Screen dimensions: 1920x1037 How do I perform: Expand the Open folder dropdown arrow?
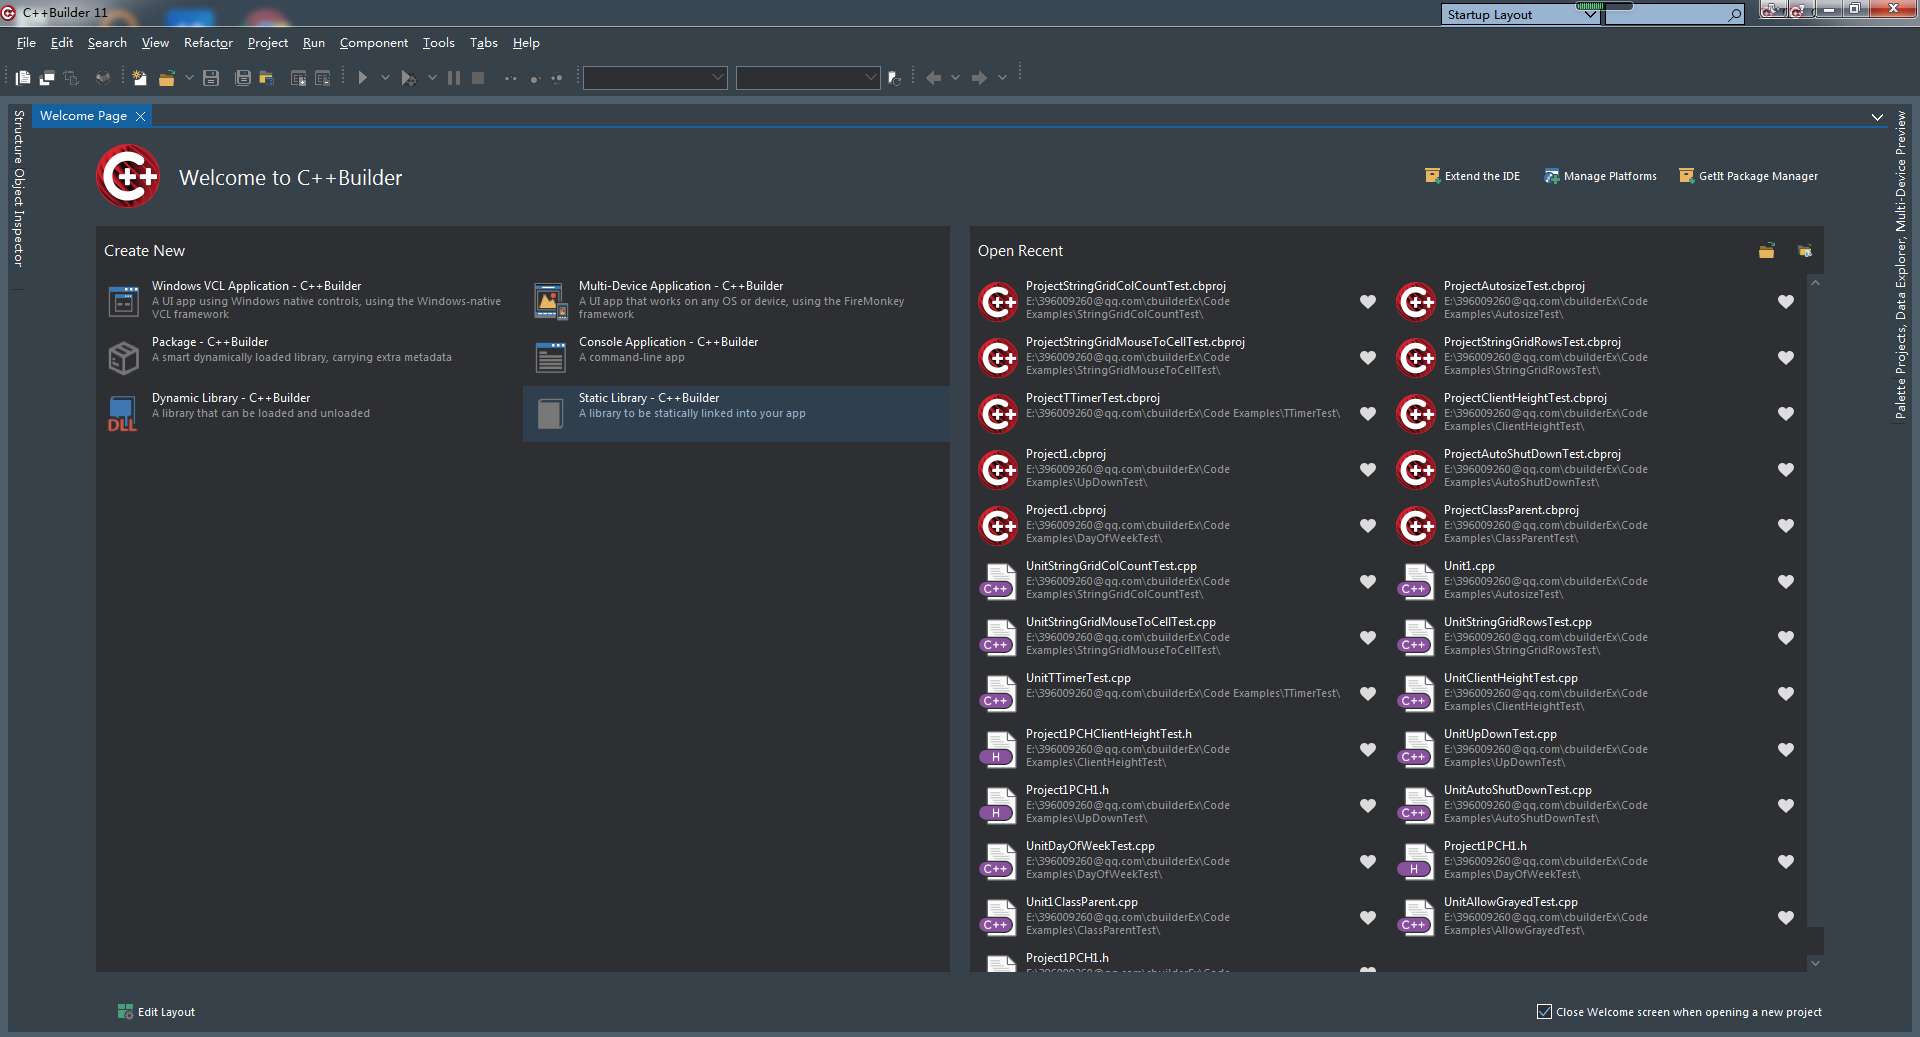(x=189, y=78)
